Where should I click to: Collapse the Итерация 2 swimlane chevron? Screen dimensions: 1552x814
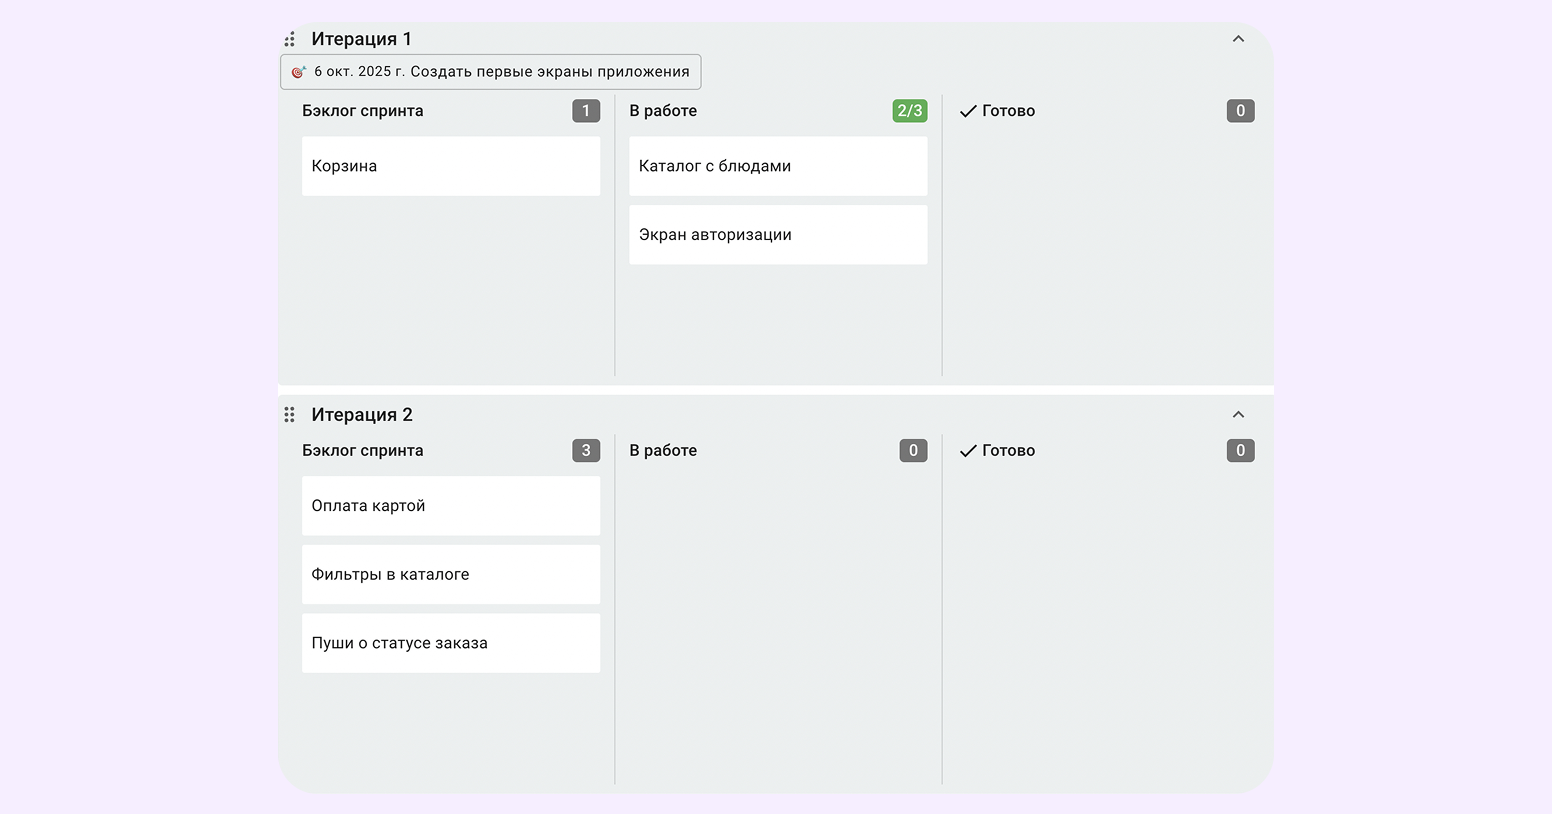(1238, 414)
